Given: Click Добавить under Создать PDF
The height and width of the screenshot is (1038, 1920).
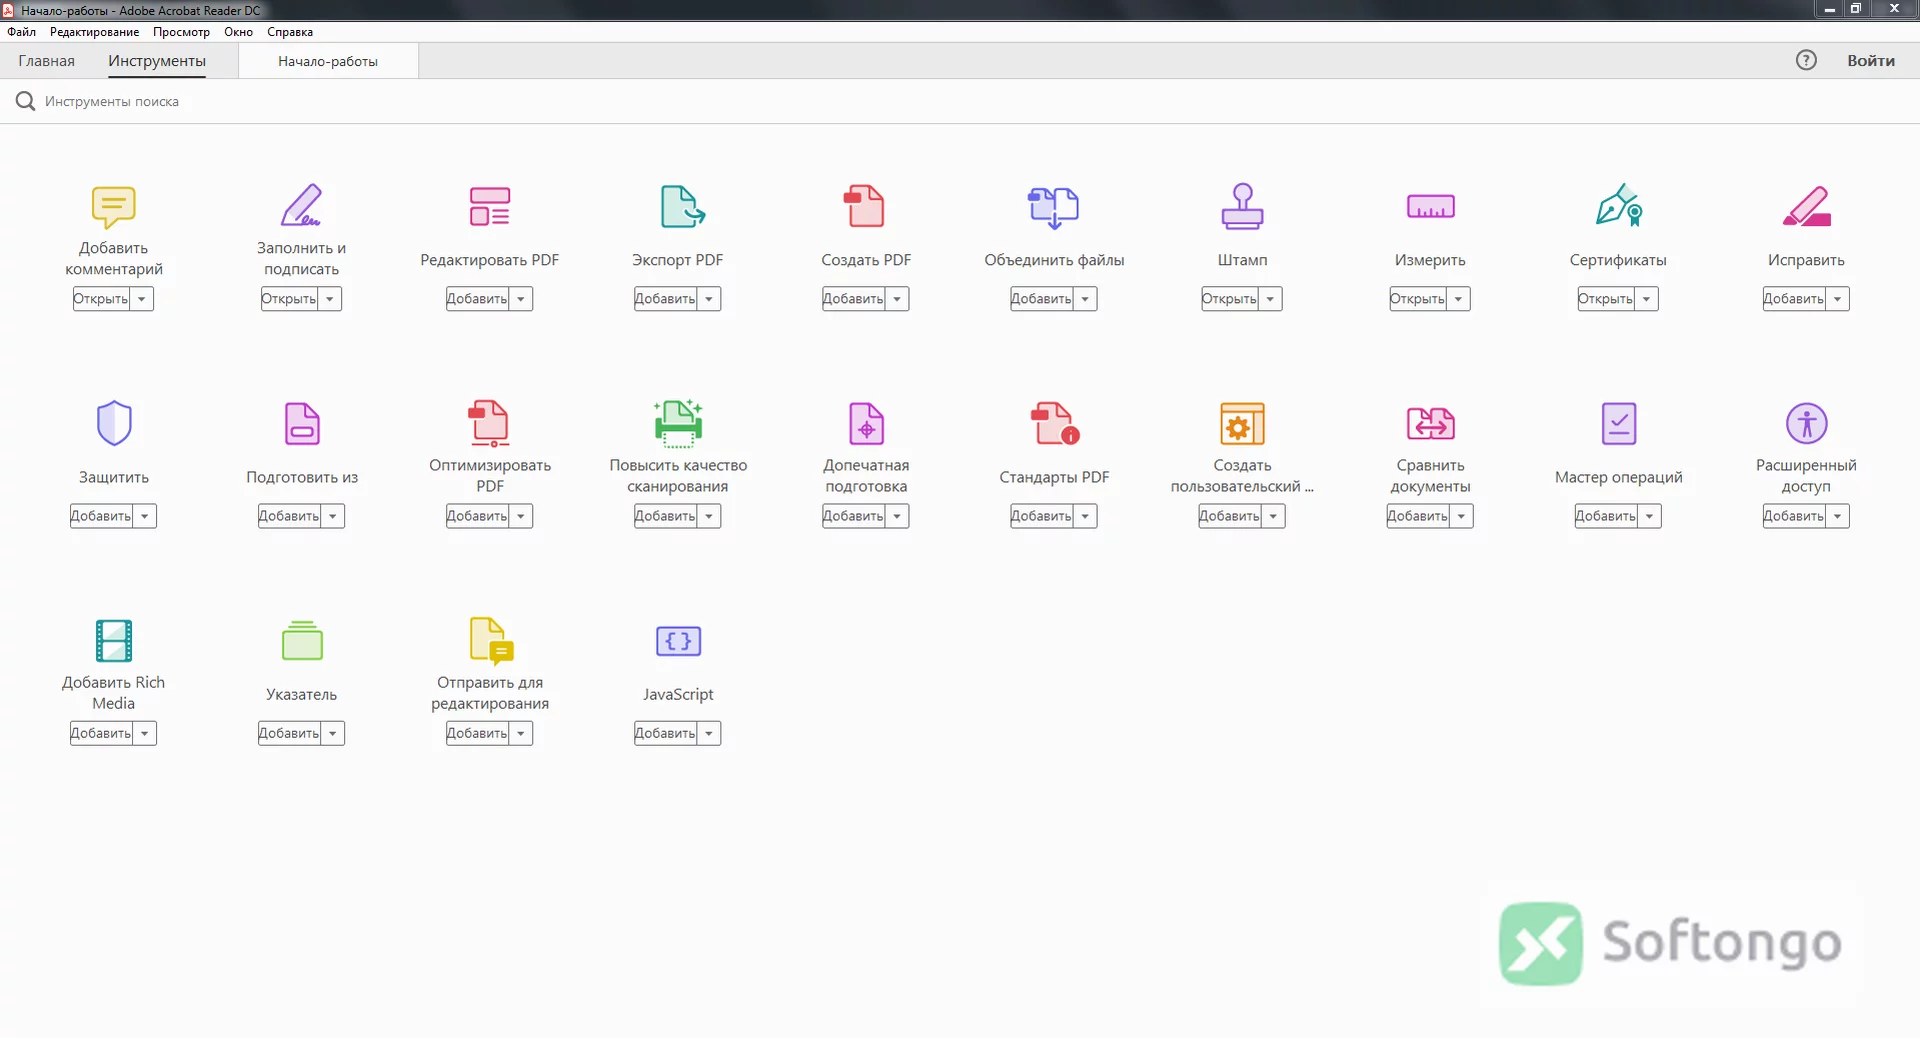Looking at the screenshot, I should (x=853, y=299).
